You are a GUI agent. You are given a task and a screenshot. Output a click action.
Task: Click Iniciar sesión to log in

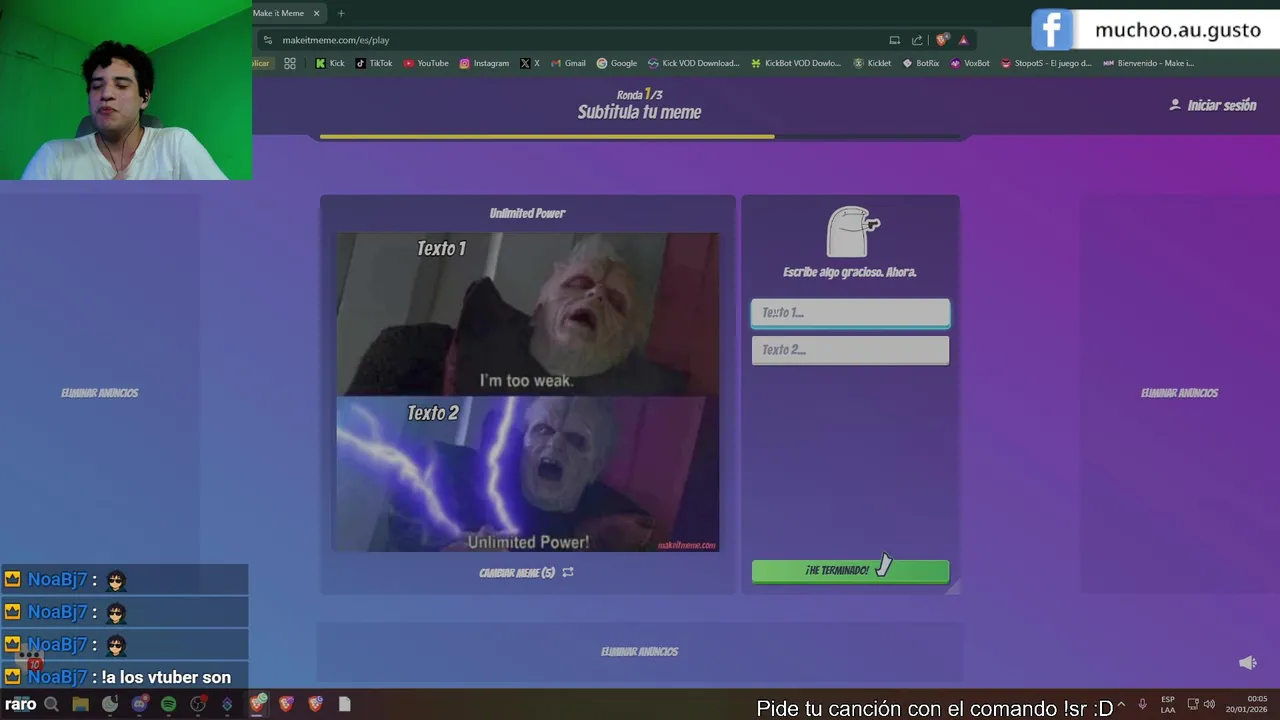coord(1213,105)
